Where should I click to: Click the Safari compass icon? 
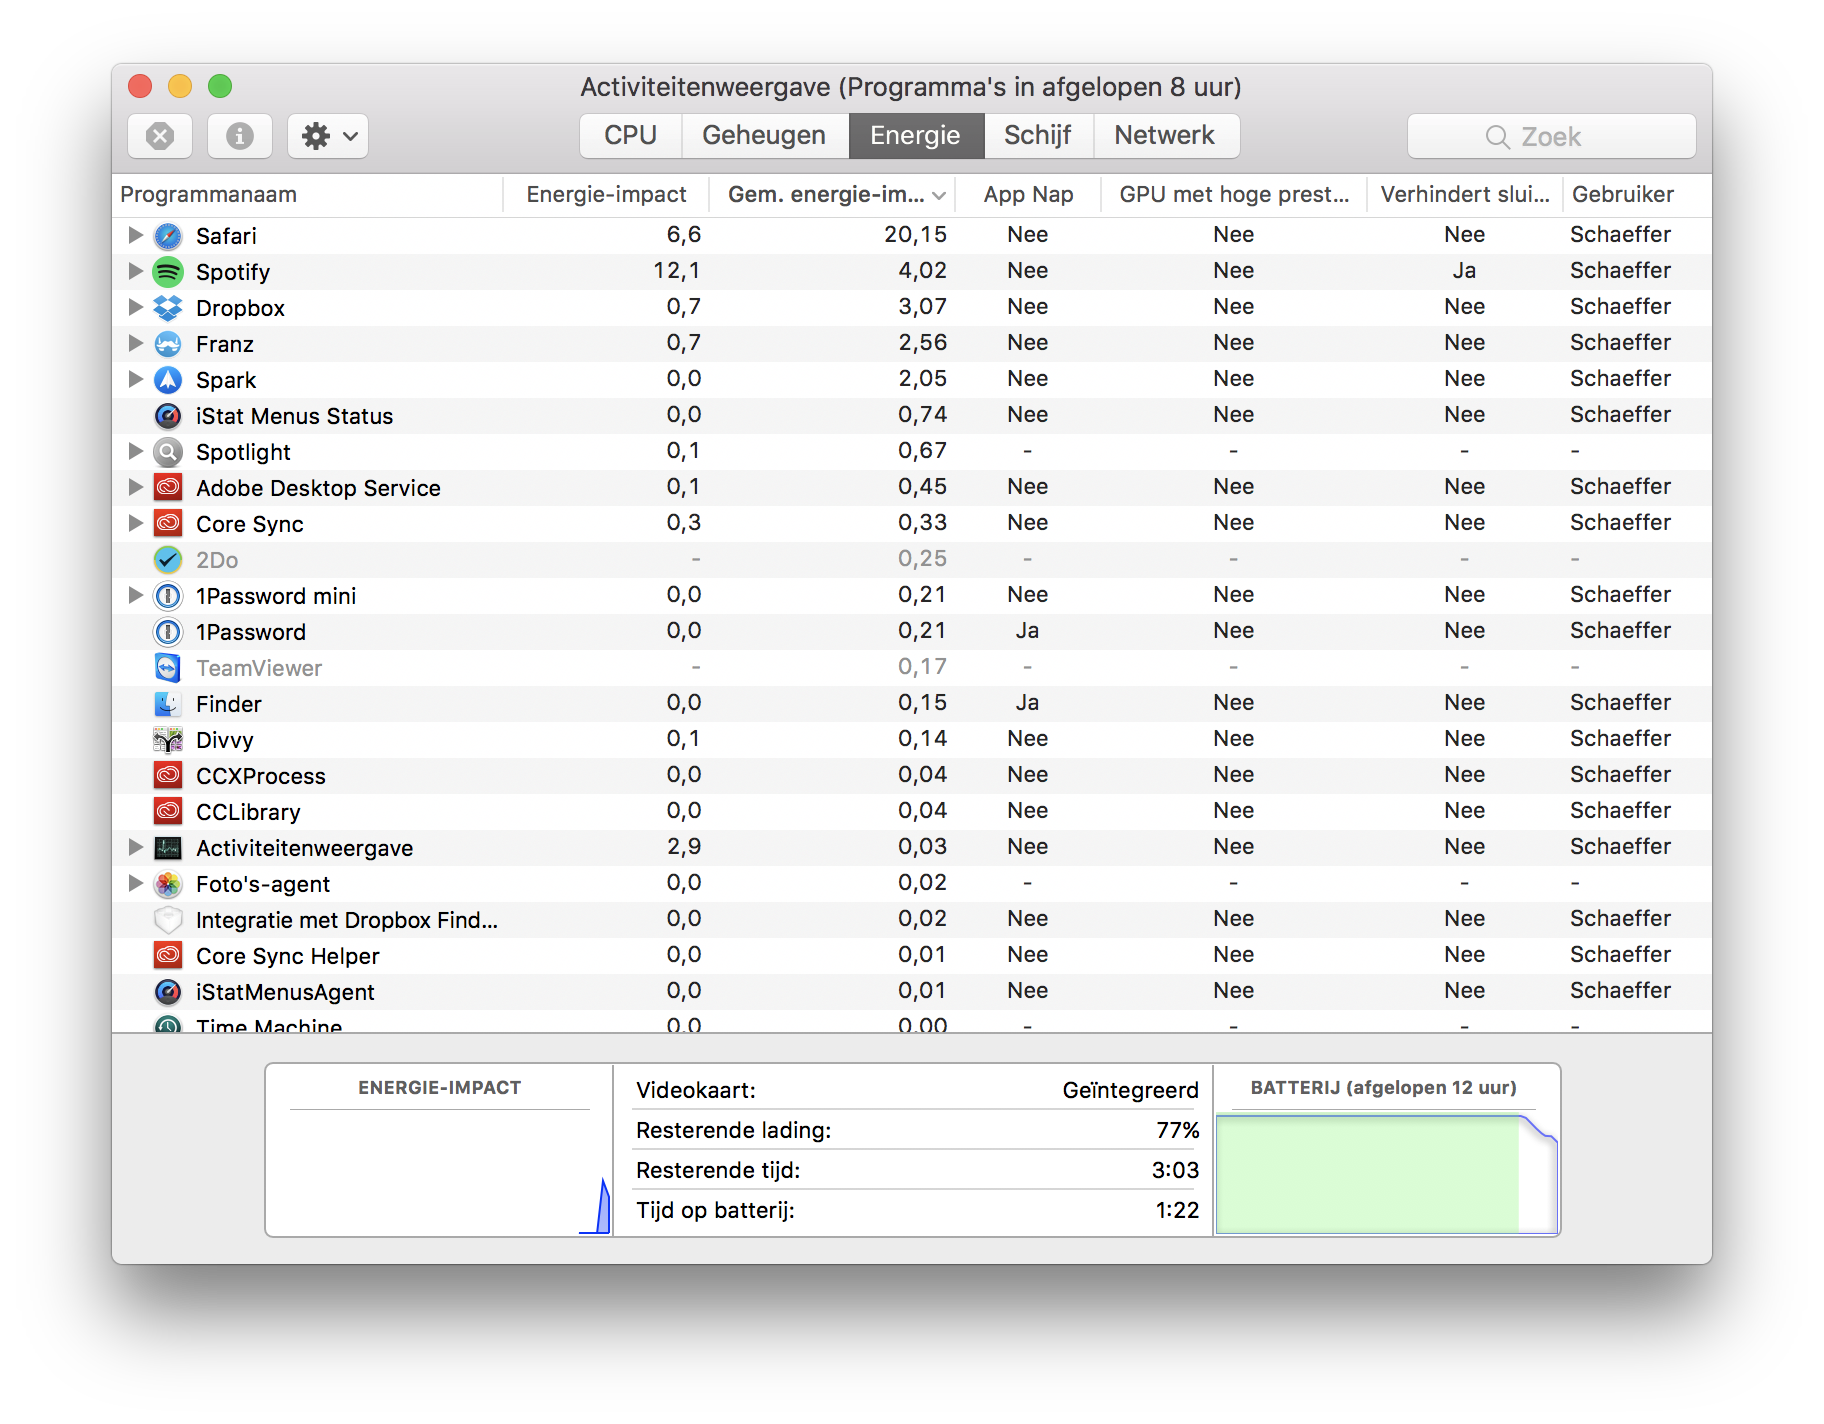168,236
